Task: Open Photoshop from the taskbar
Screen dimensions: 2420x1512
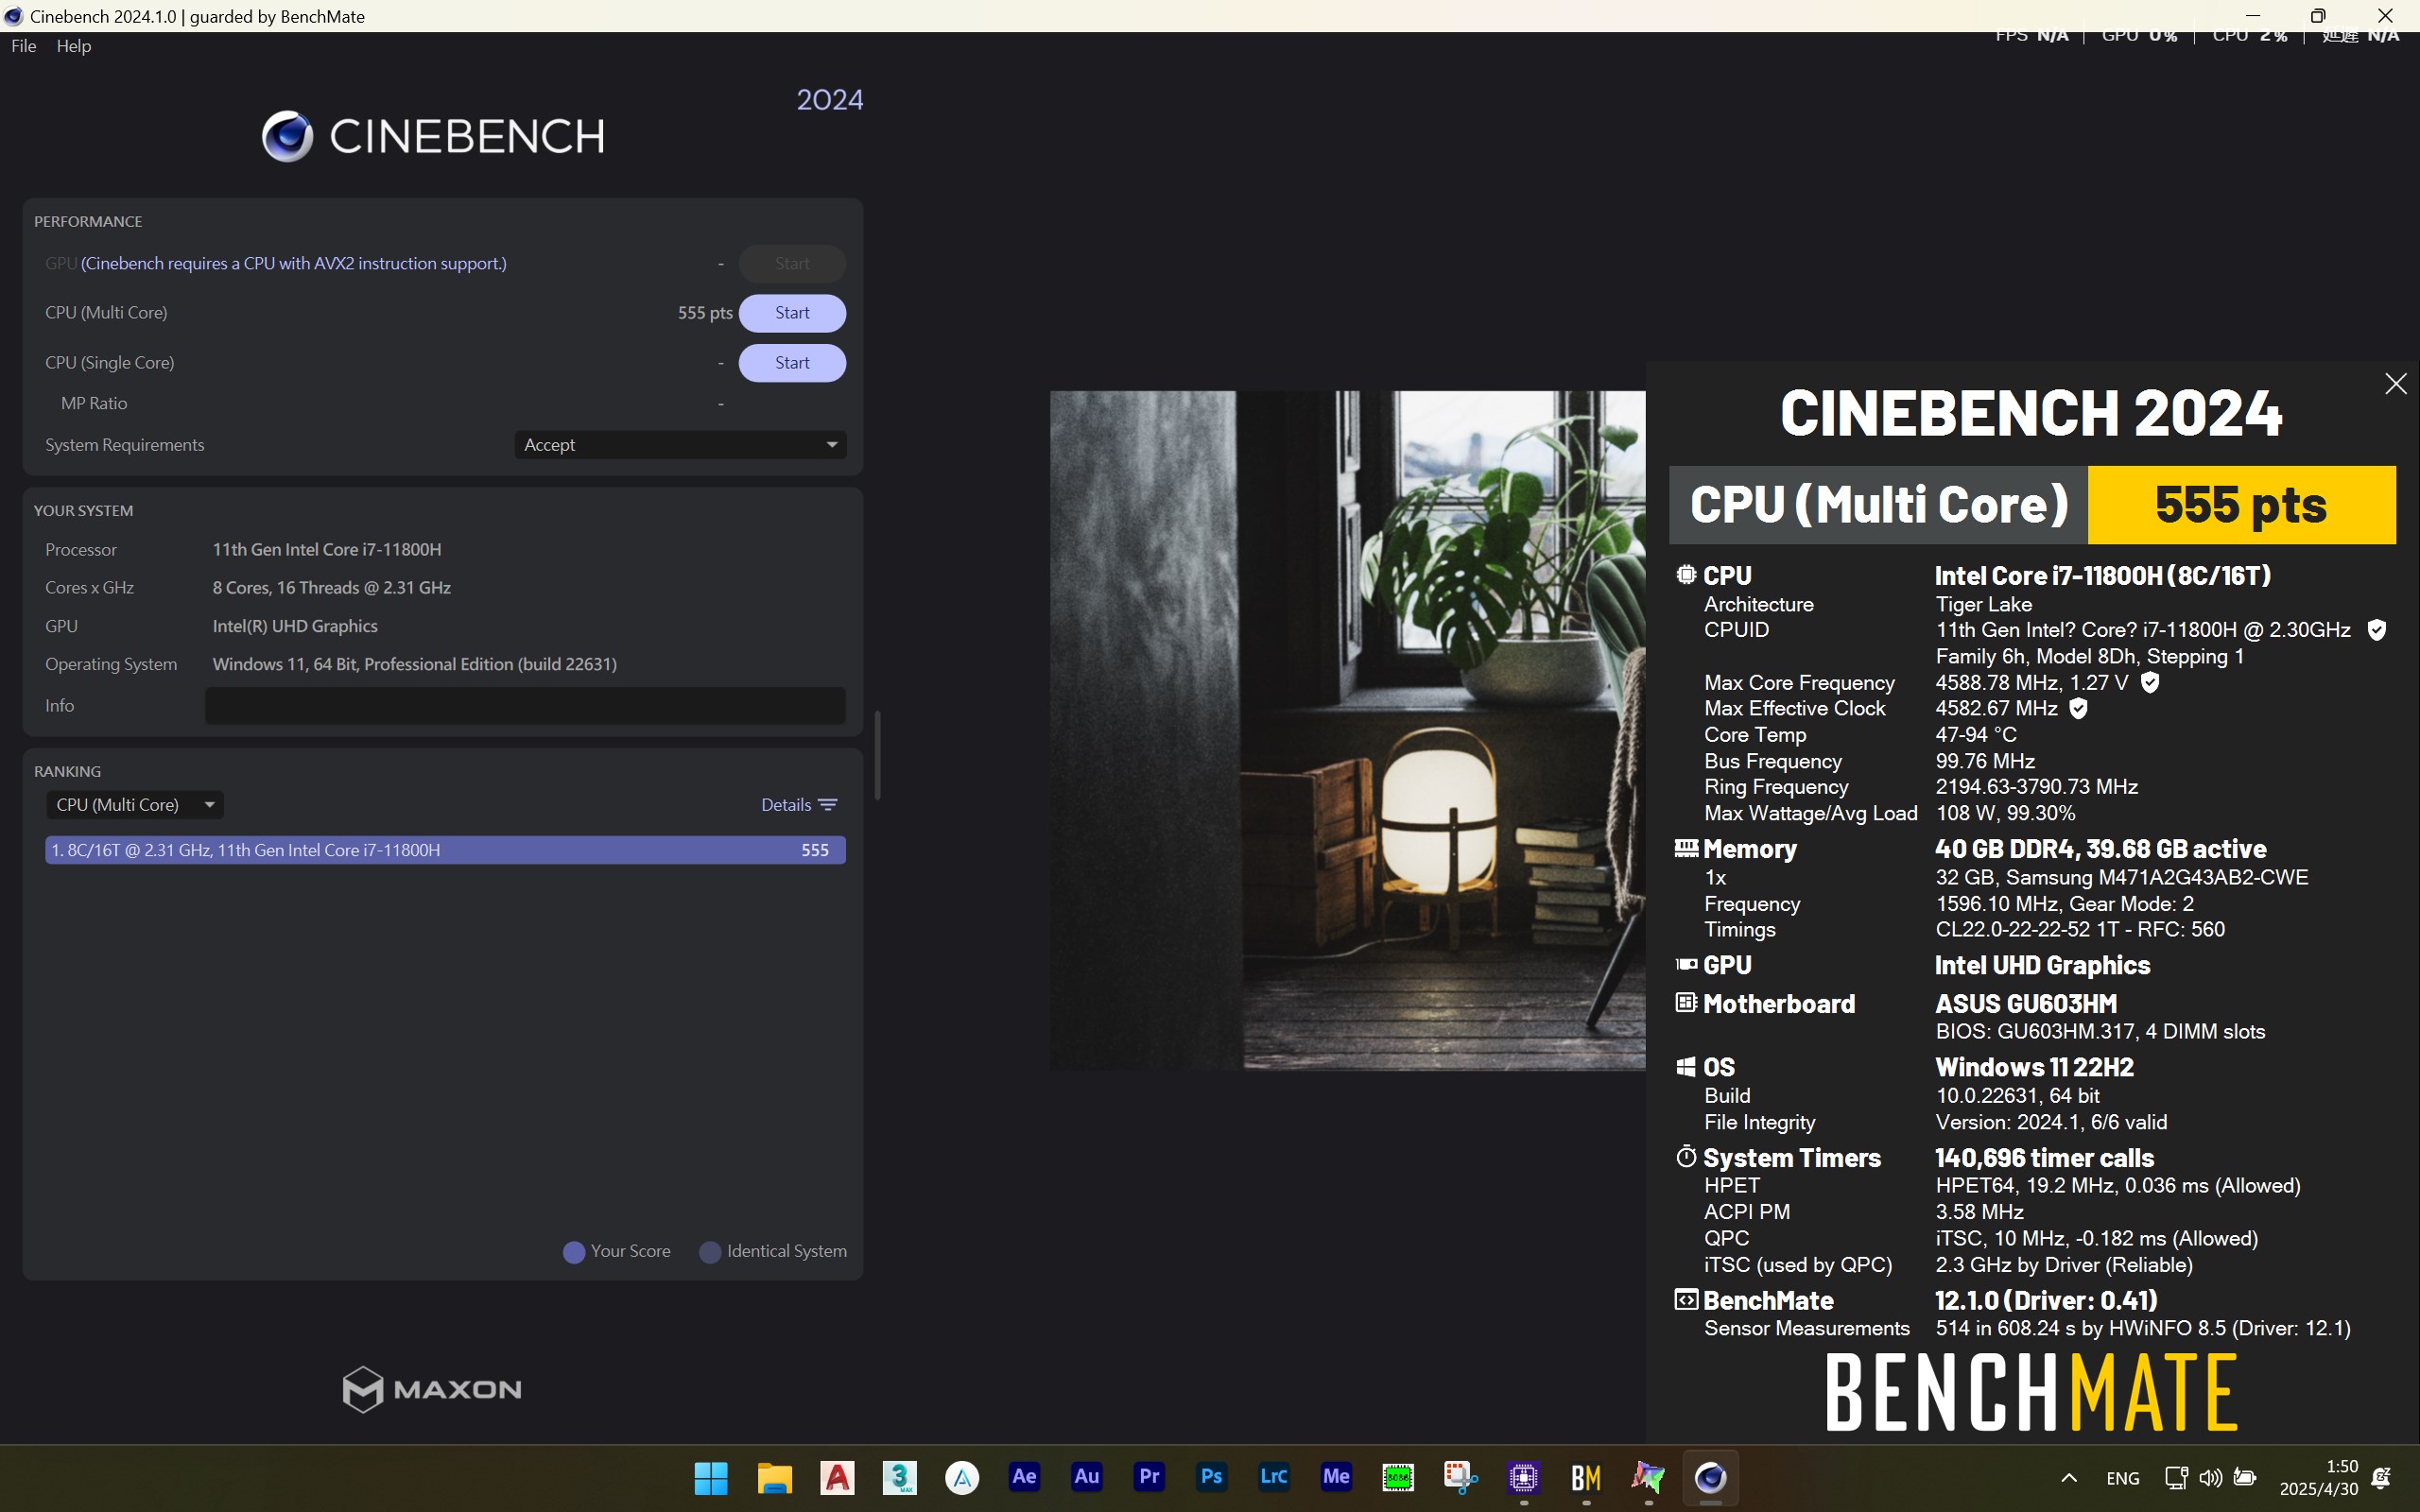Action: (1211, 1477)
